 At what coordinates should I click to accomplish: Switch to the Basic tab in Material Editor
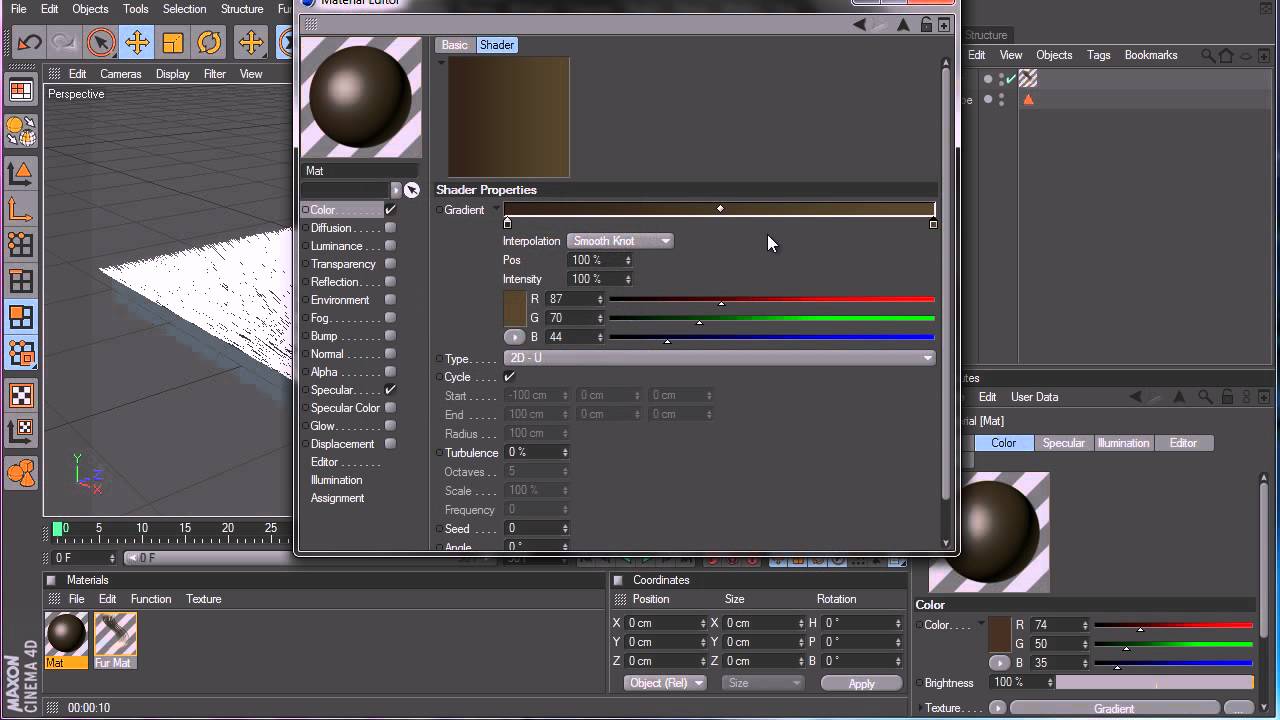(455, 45)
